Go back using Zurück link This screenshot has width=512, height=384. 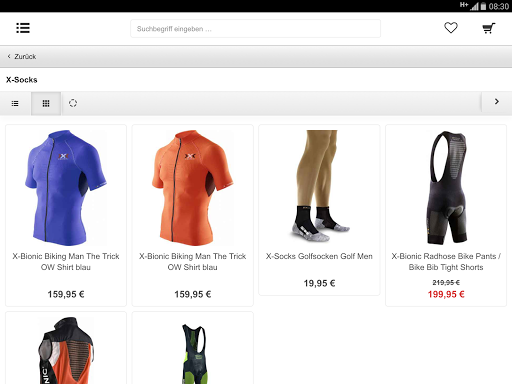click(25, 56)
